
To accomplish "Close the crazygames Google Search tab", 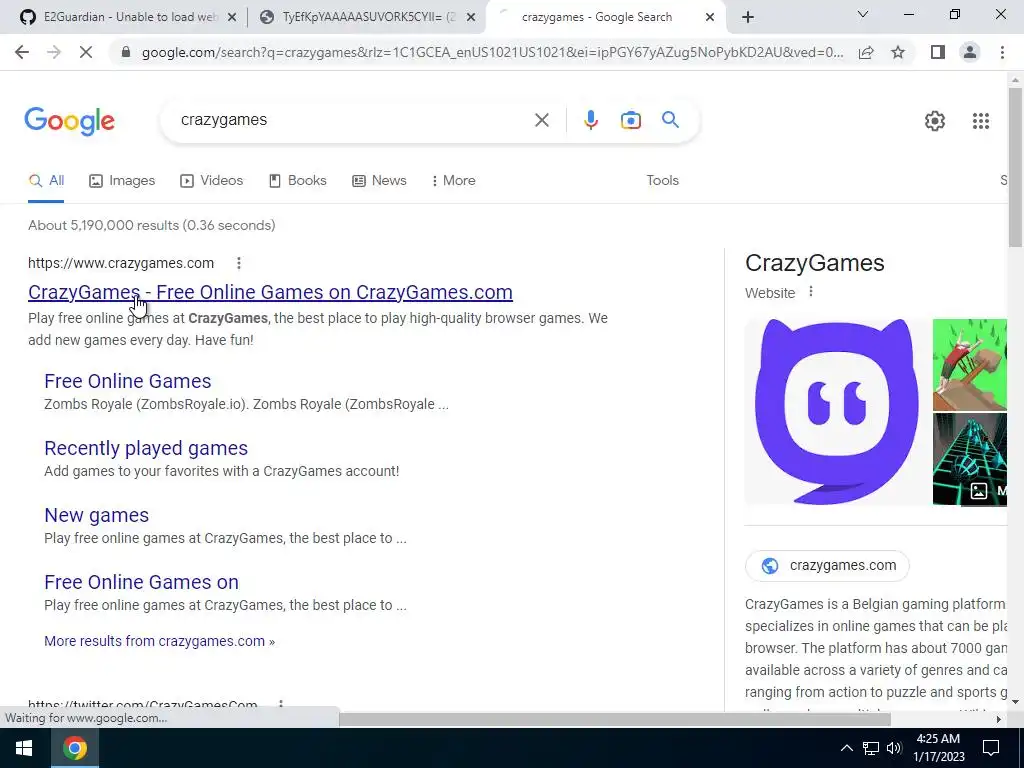I will pos(710,18).
